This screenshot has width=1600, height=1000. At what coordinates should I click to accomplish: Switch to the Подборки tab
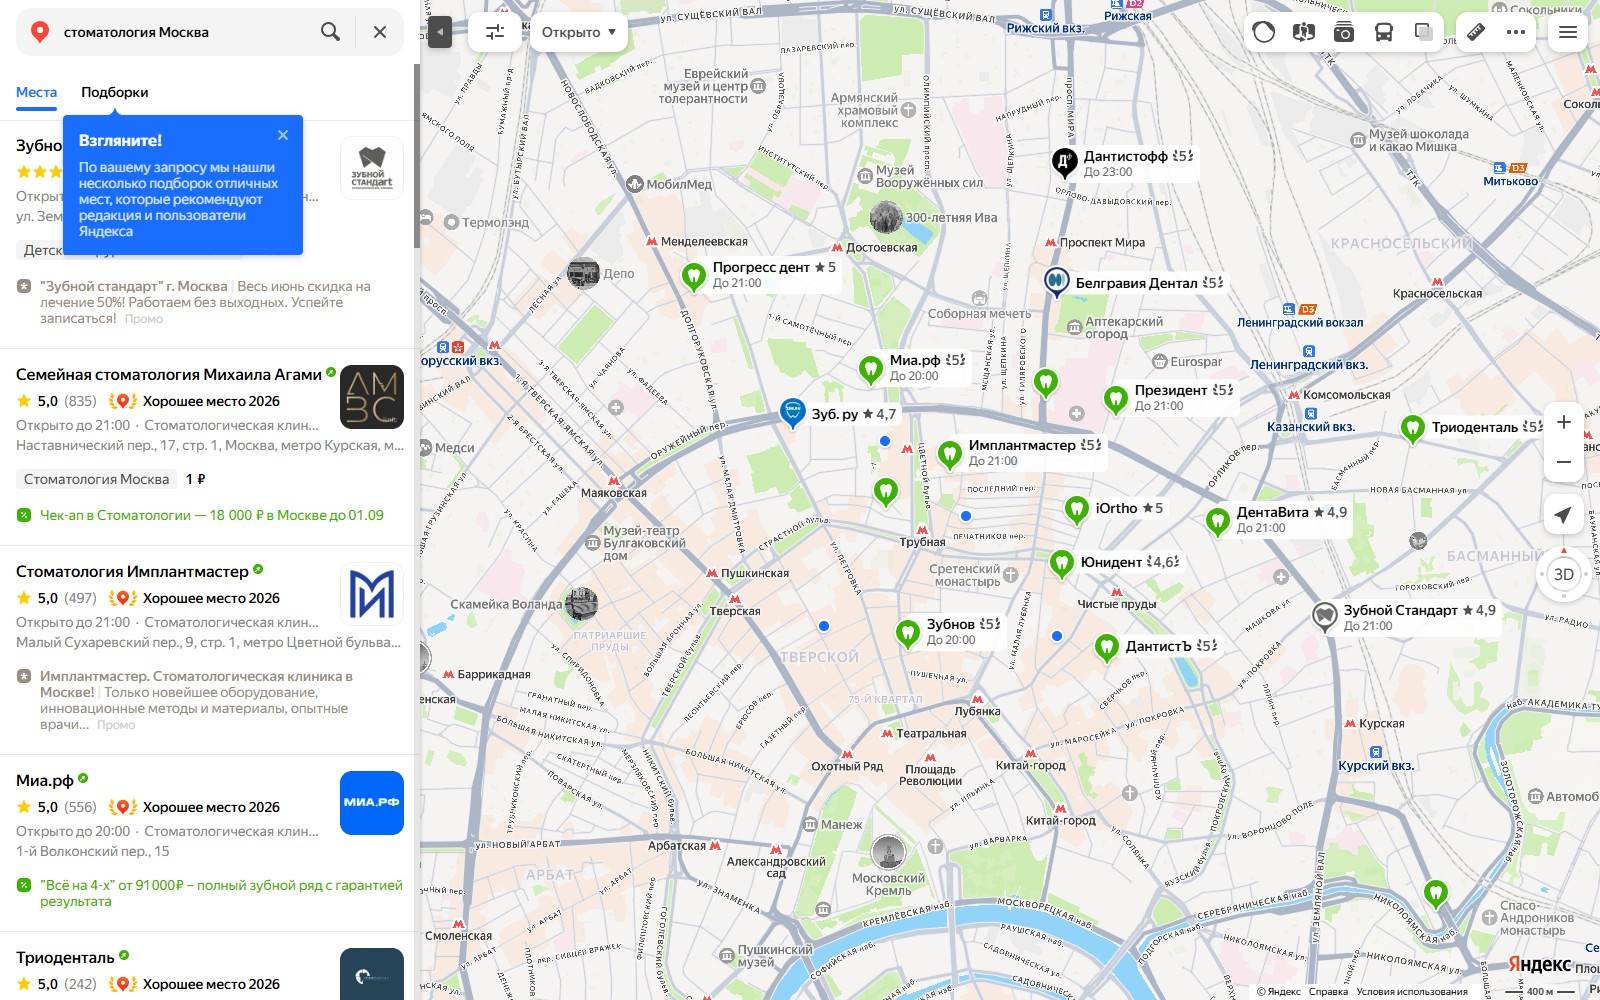click(x=115, y=92)
